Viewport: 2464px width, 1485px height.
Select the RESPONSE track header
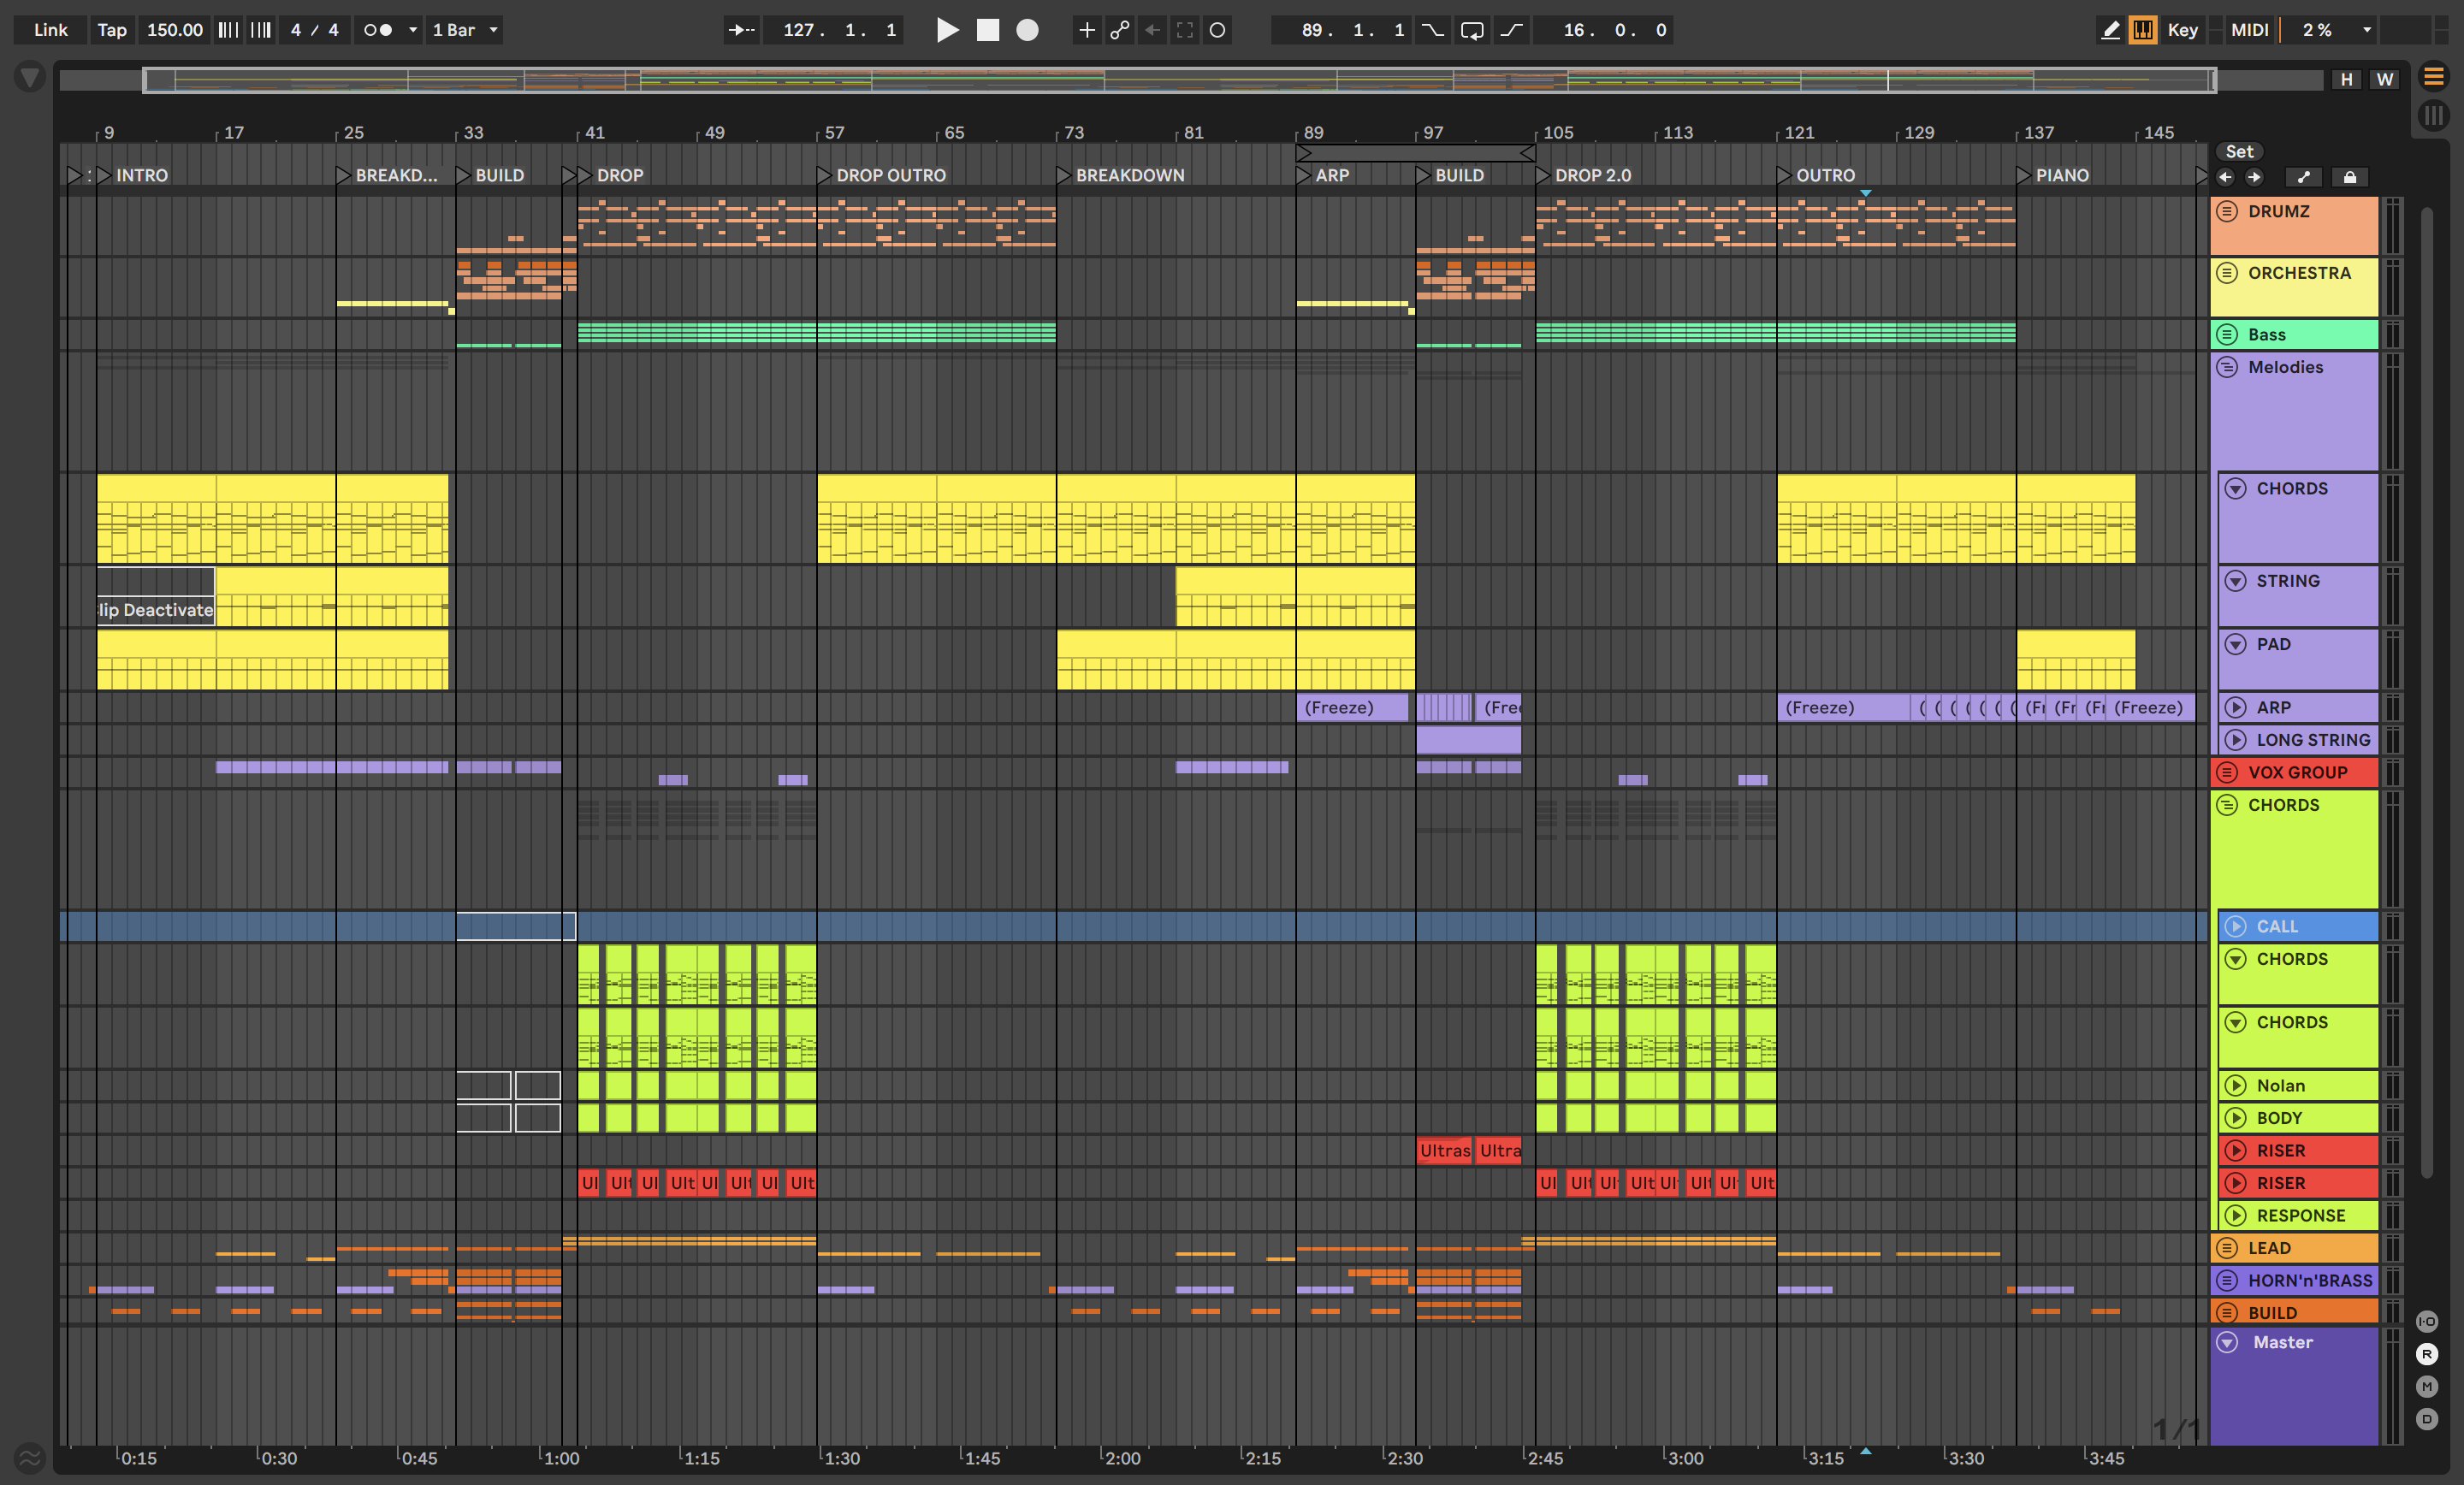[2298, 1215]
